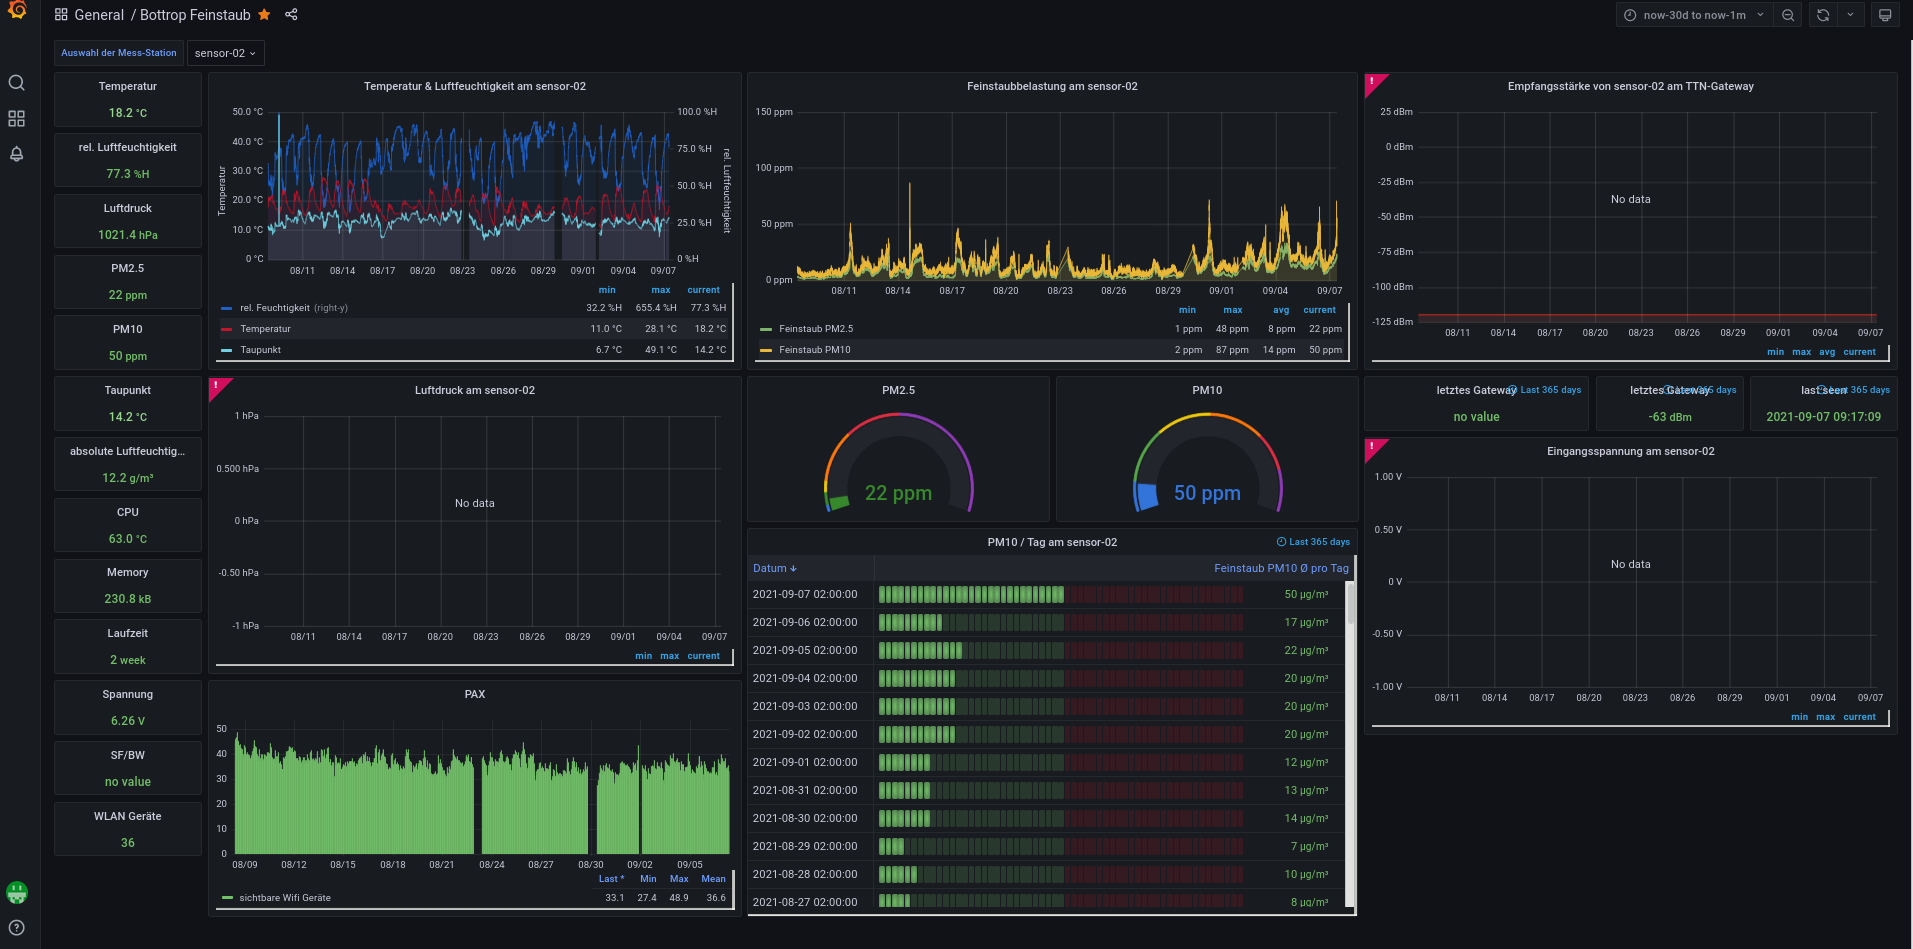This screenshot has height=949, width=1913.
Task: Open the share dashboard dialog
Action: (x=291, y=15)
